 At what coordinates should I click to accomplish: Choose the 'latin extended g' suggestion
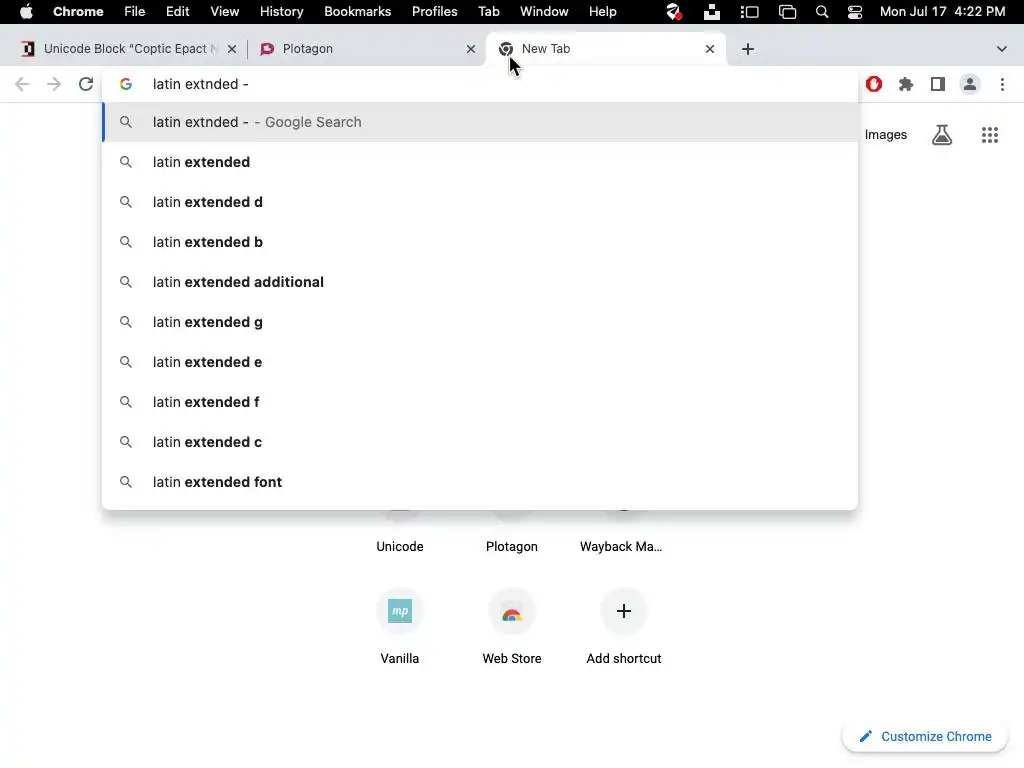coord(480,322)
